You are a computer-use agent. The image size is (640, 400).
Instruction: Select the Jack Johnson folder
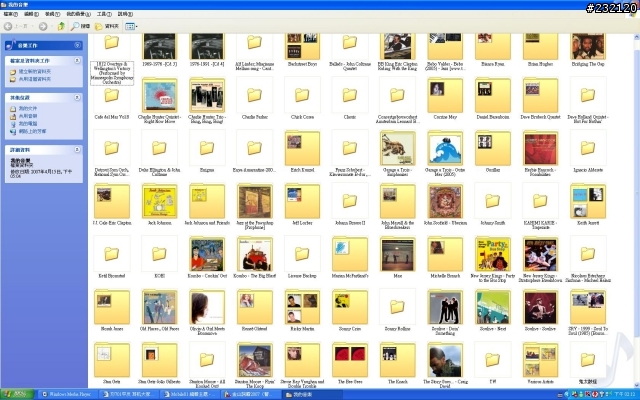[160, 203]
